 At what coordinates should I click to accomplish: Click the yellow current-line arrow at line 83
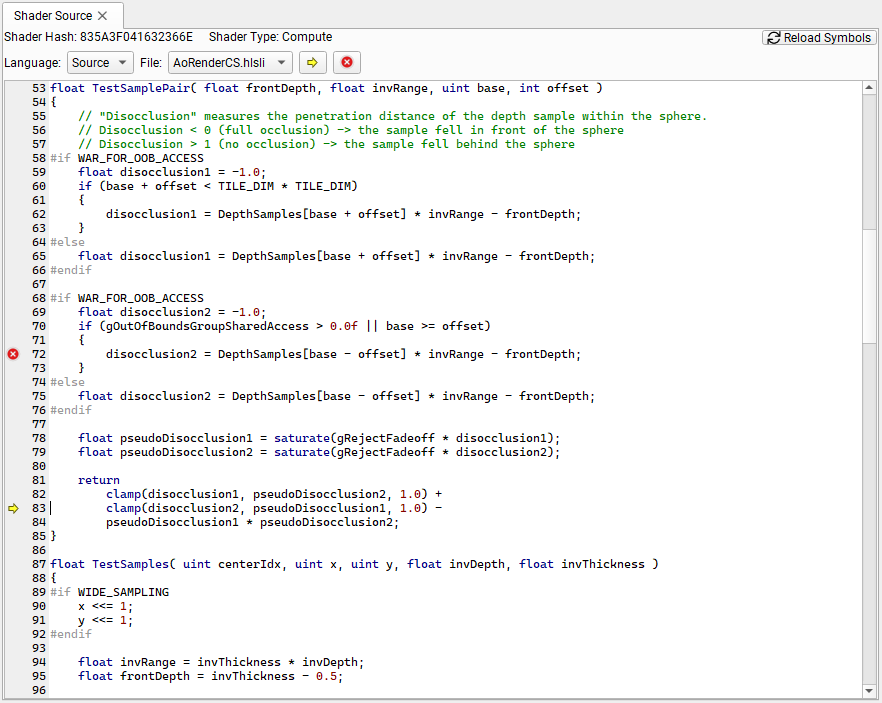(x=12, y=509)
